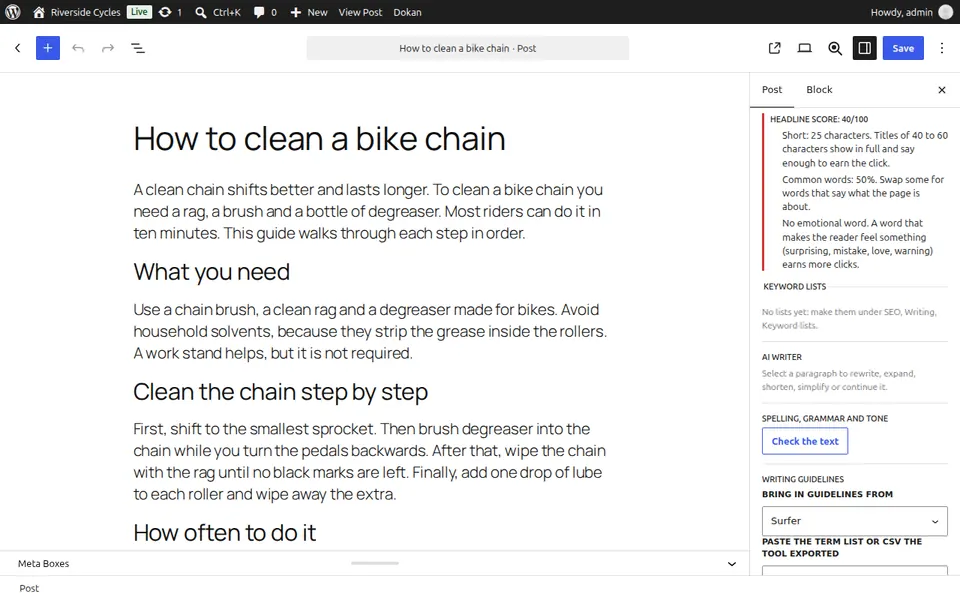The width and height of the screenshot is (960, 600).
Task: Save the post
Action: (x=903, y=48)
